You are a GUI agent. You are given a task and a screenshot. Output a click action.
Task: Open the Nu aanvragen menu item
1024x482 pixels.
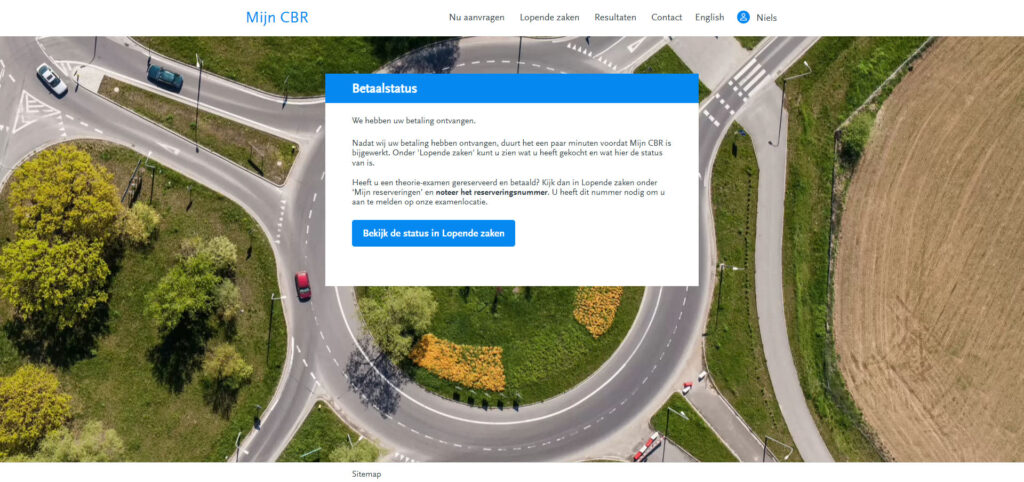476,17
